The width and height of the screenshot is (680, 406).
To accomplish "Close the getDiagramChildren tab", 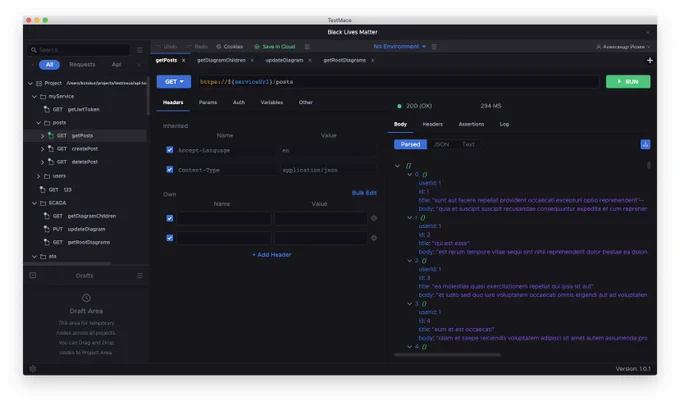I will 252,60.
